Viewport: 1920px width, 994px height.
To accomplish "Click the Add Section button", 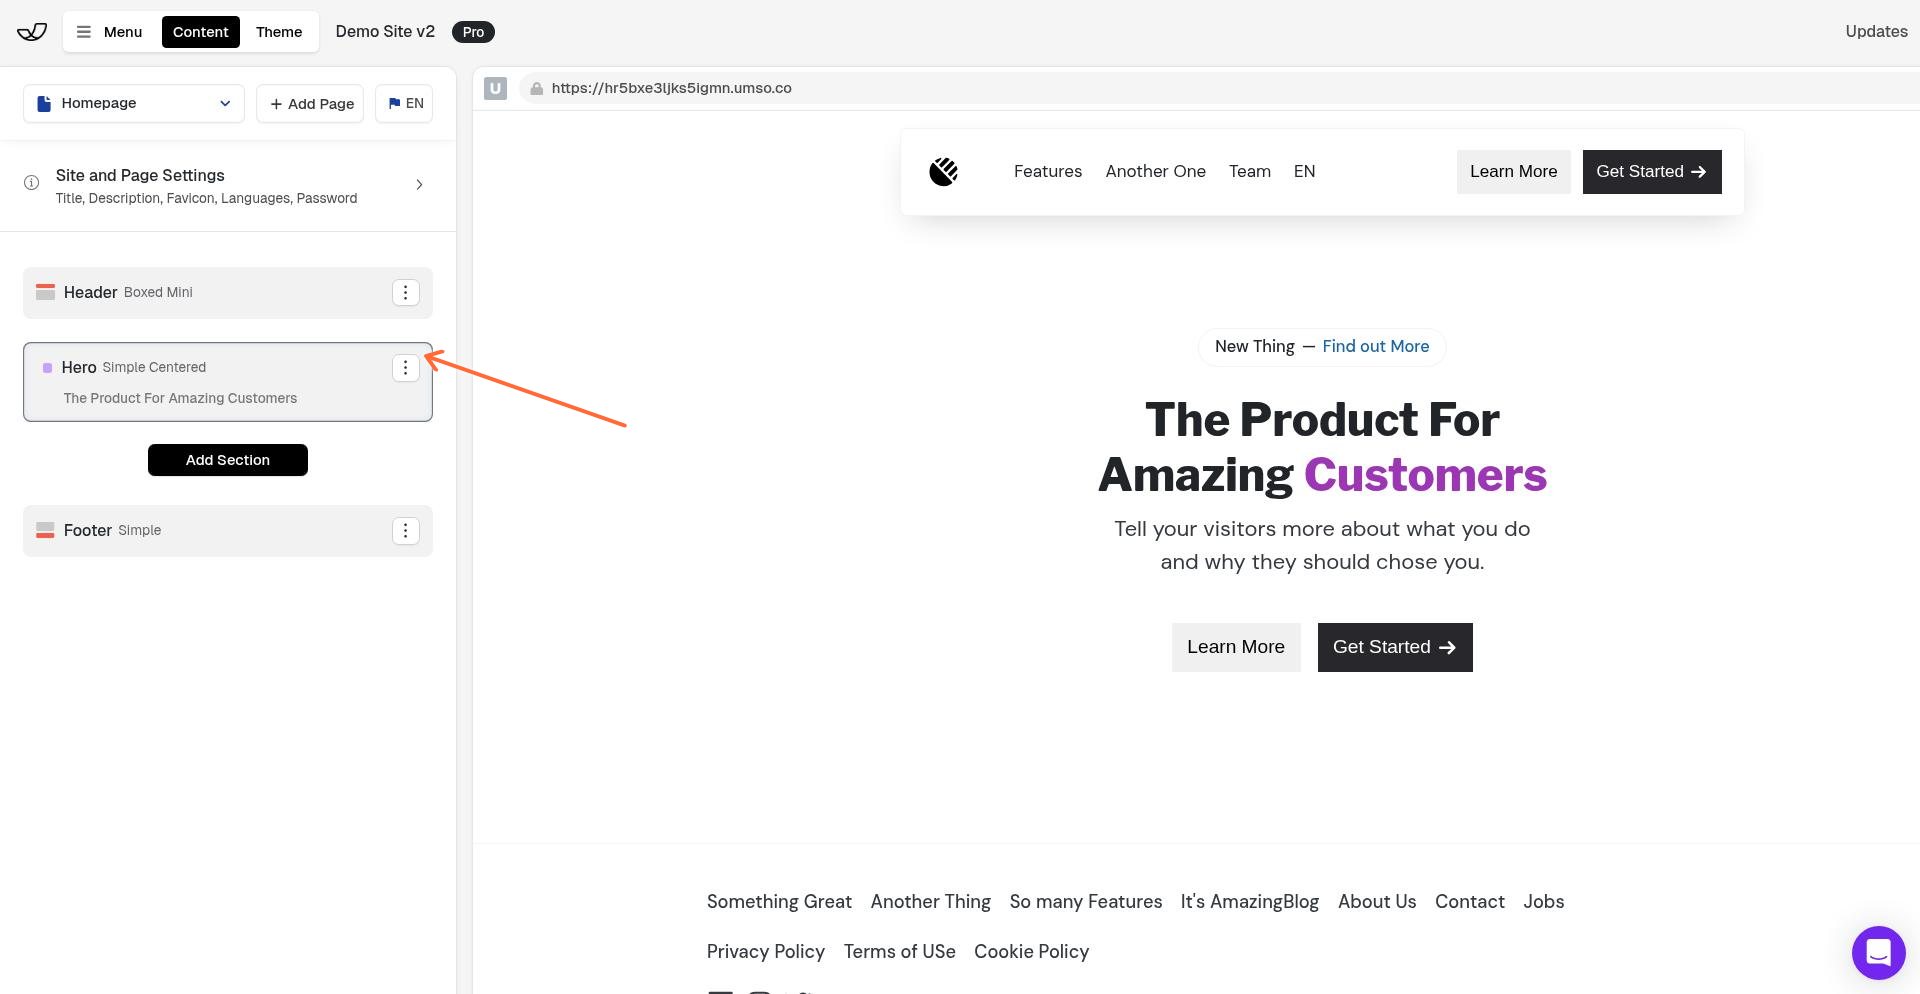I will point(227,460).
